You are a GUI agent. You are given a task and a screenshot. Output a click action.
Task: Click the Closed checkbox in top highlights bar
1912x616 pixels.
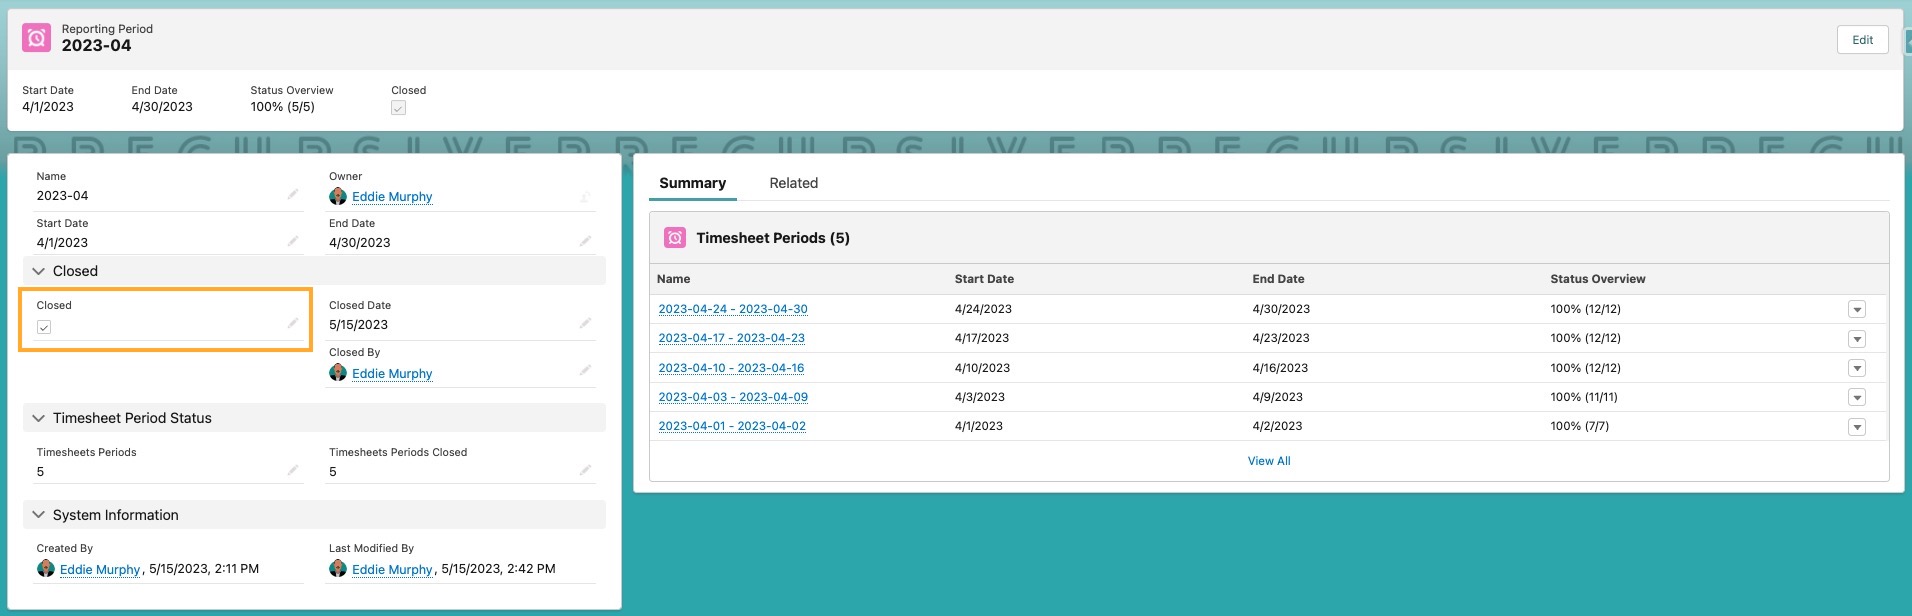pyautogui.click(x=398, y=108)
